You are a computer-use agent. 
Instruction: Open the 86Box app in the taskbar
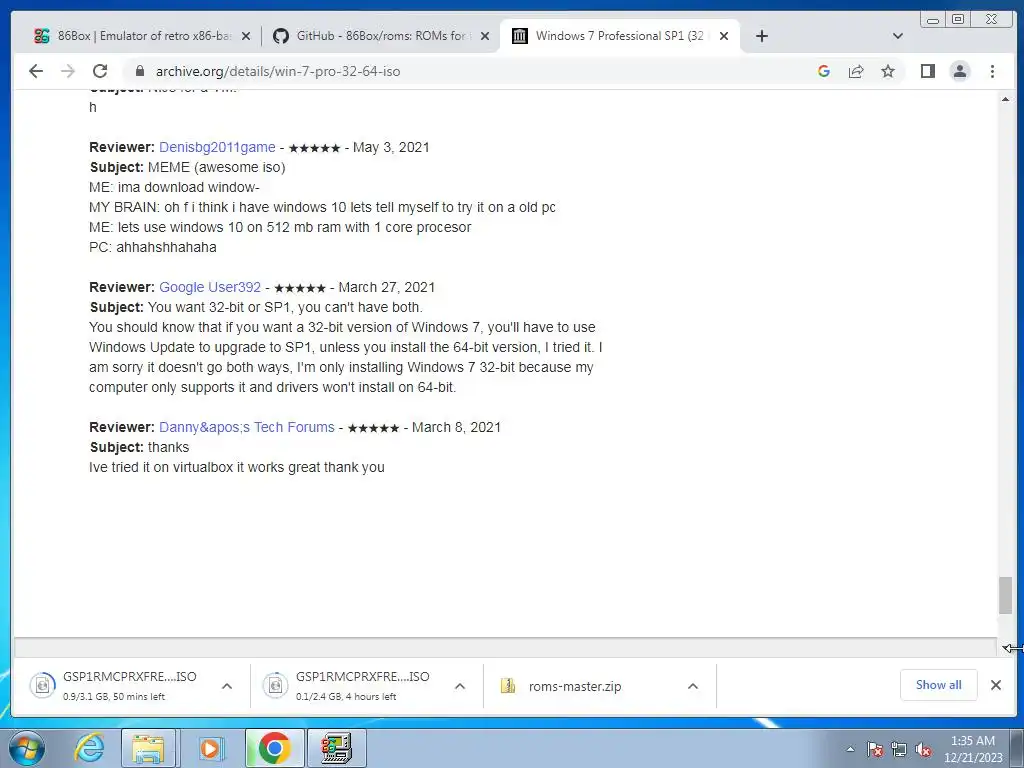tap(337, 748)
